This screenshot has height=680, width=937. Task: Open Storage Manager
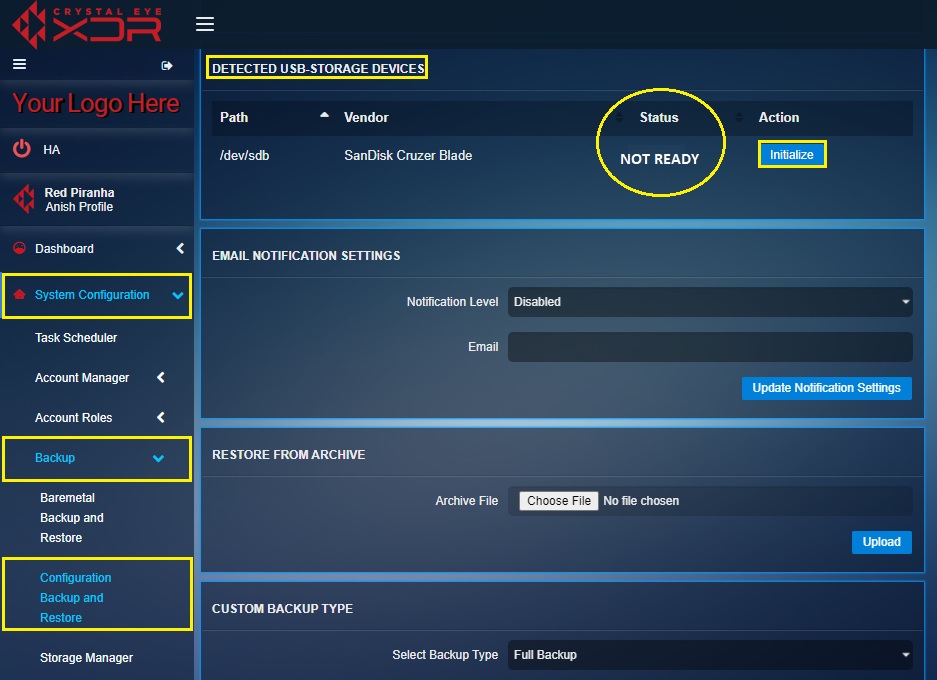click(87, 657)
